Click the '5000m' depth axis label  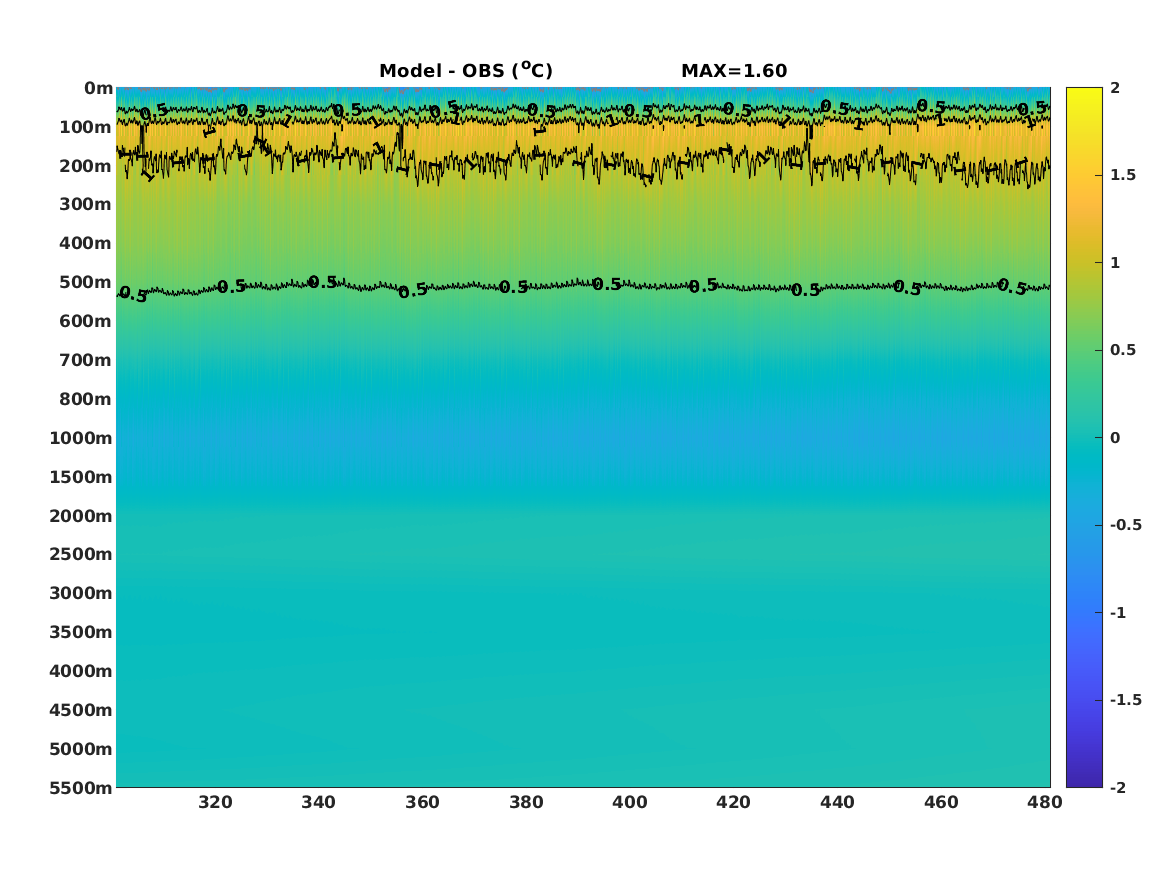(81, 749)
